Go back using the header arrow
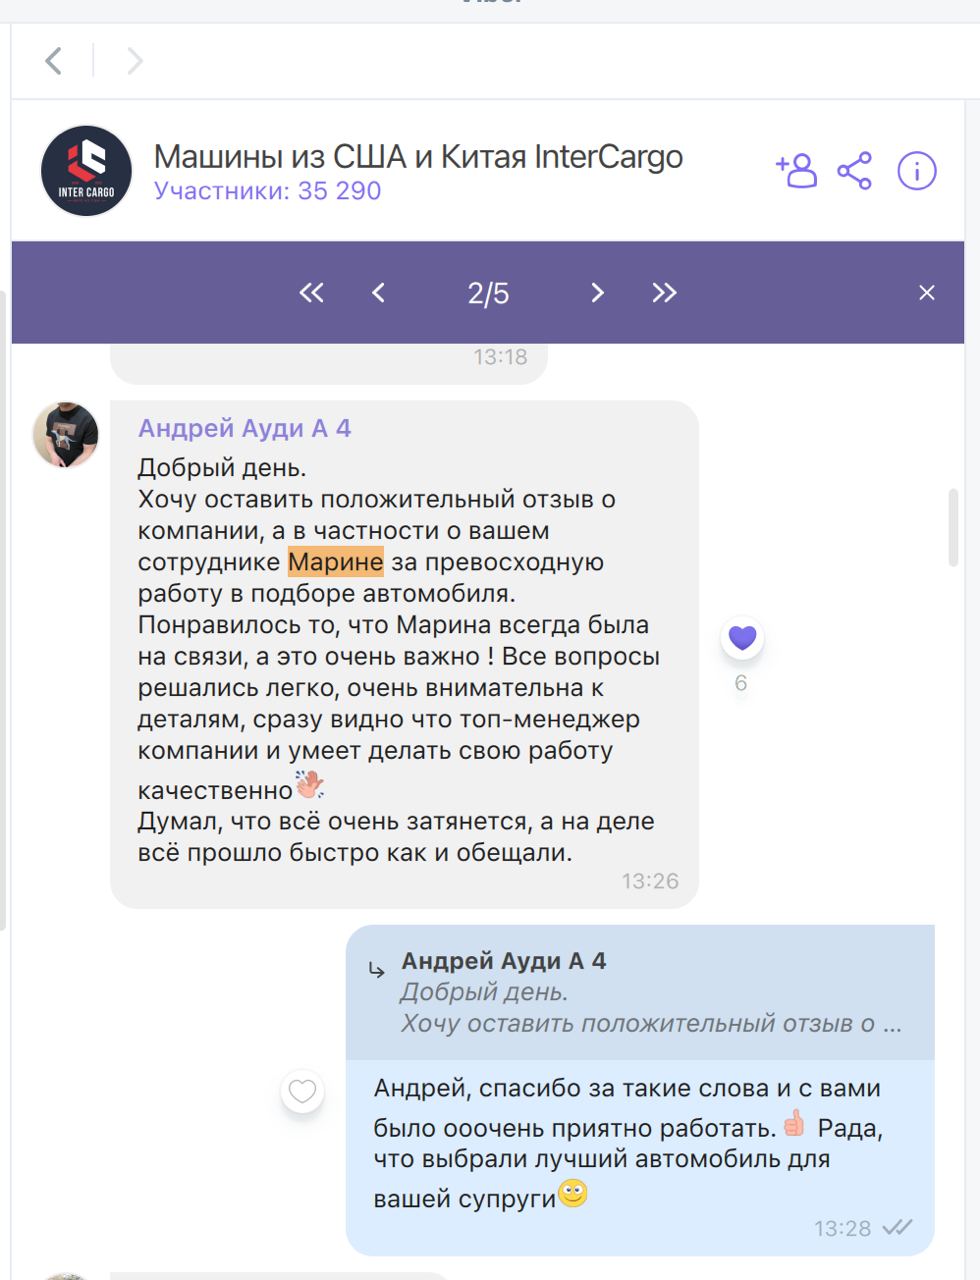 pos(54,61)
